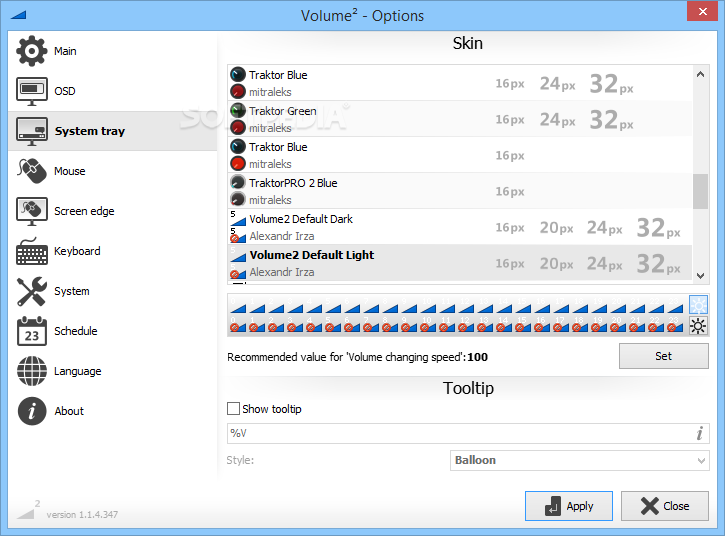Open the System wrench and screwdriver icon
This screenshot has height=536, width=725.
click(31, 291)
